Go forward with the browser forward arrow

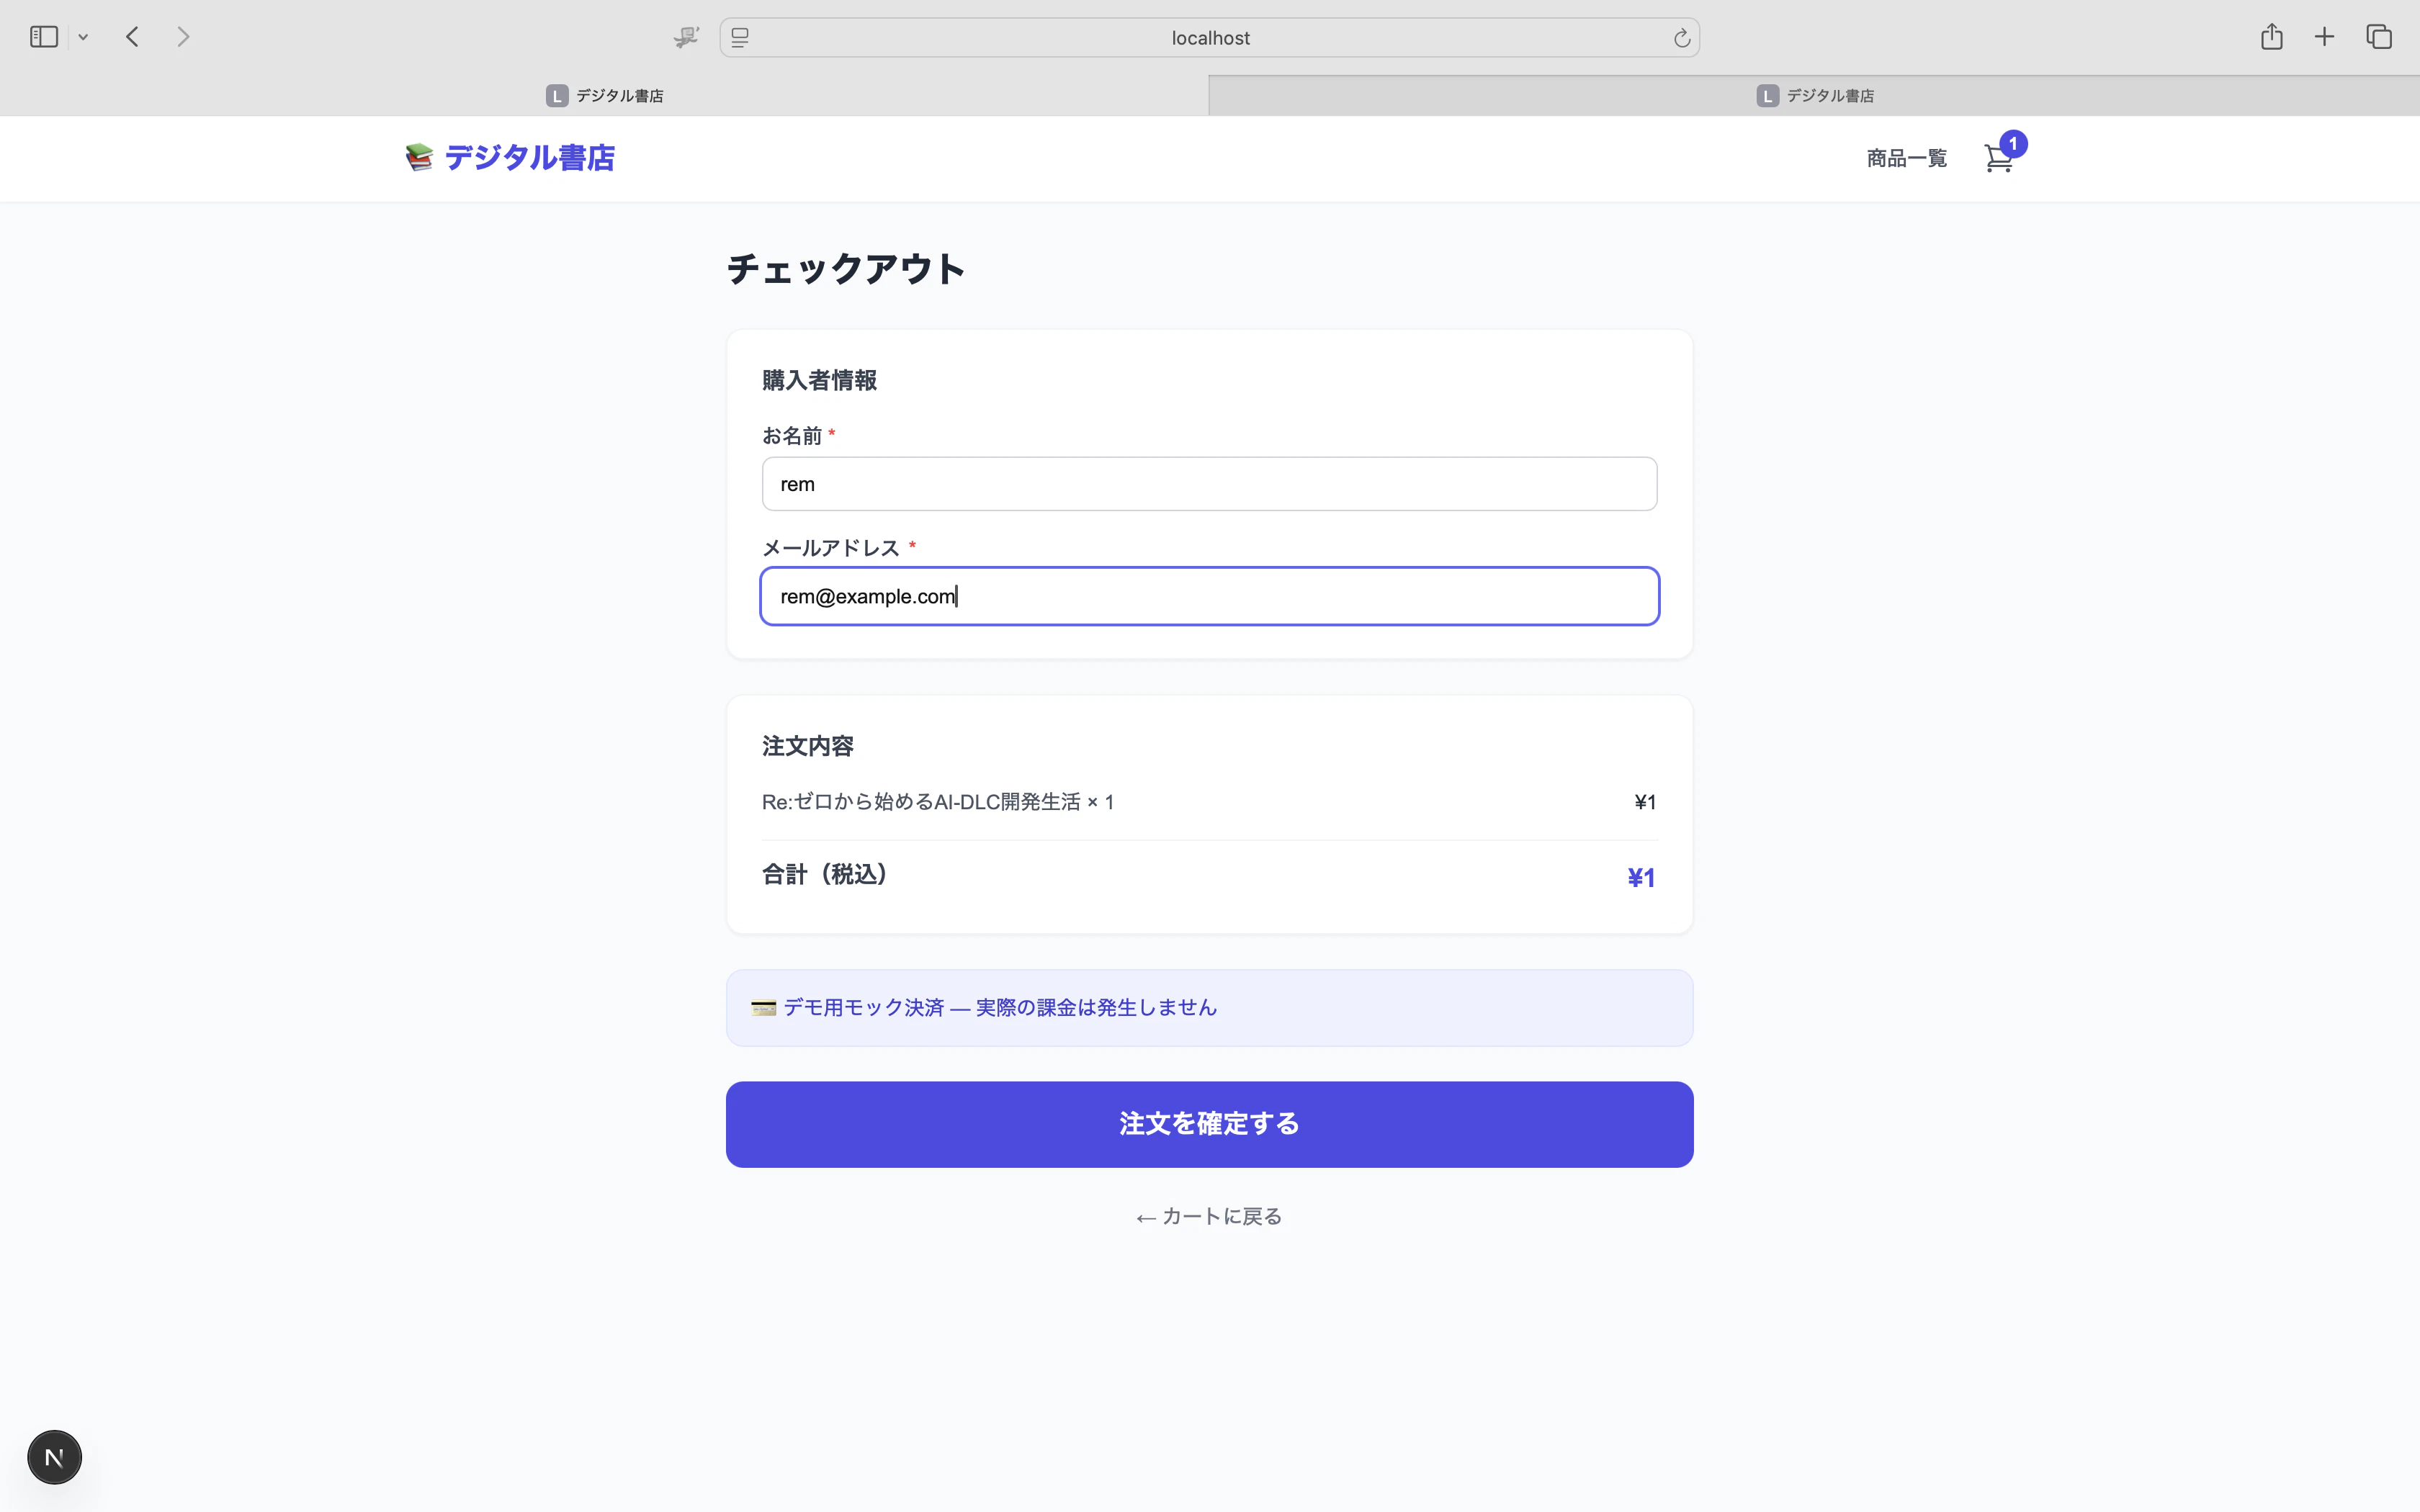coord(183,37)
